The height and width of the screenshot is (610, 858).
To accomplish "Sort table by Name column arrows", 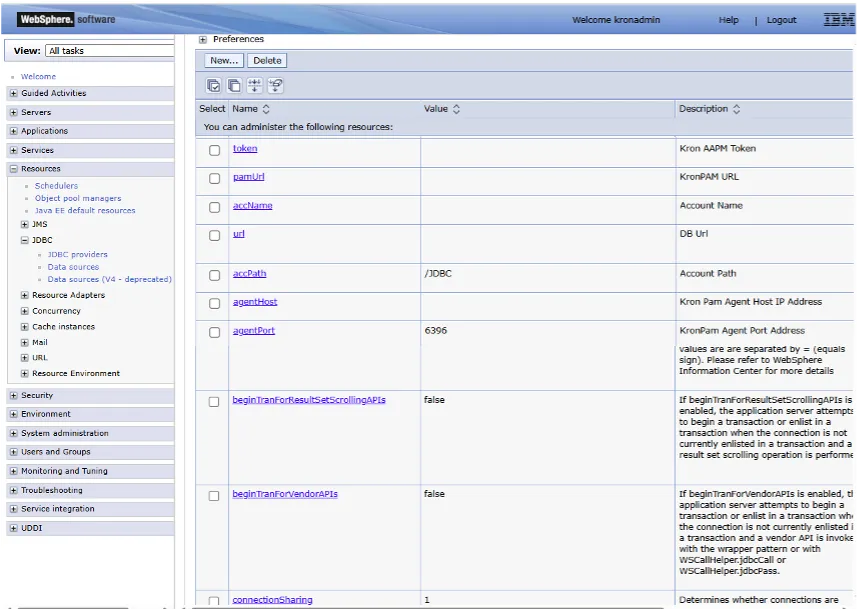I will pos(266,109).
